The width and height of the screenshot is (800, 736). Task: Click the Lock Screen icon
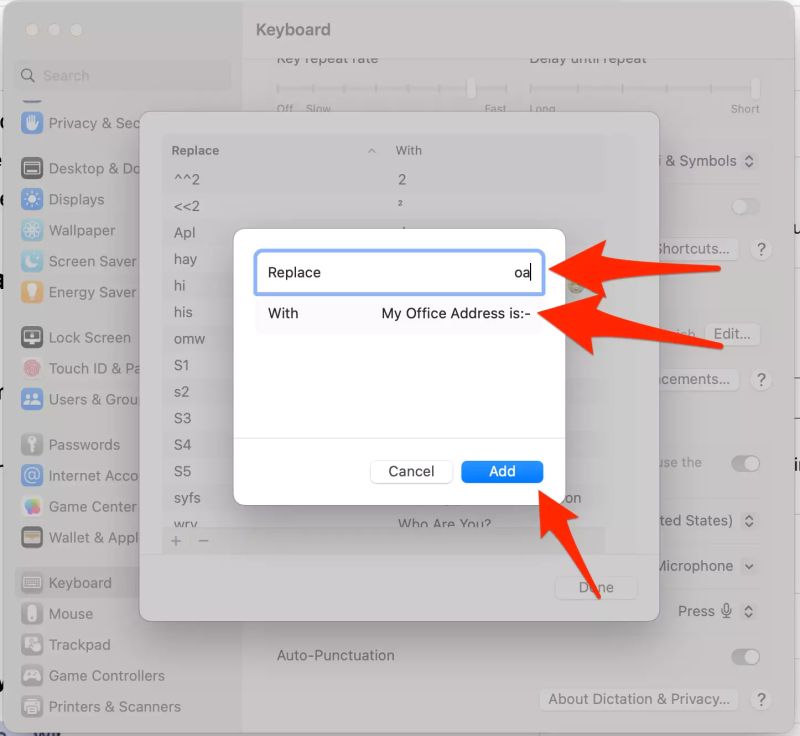pyautogui.click(x=32, y=337)
